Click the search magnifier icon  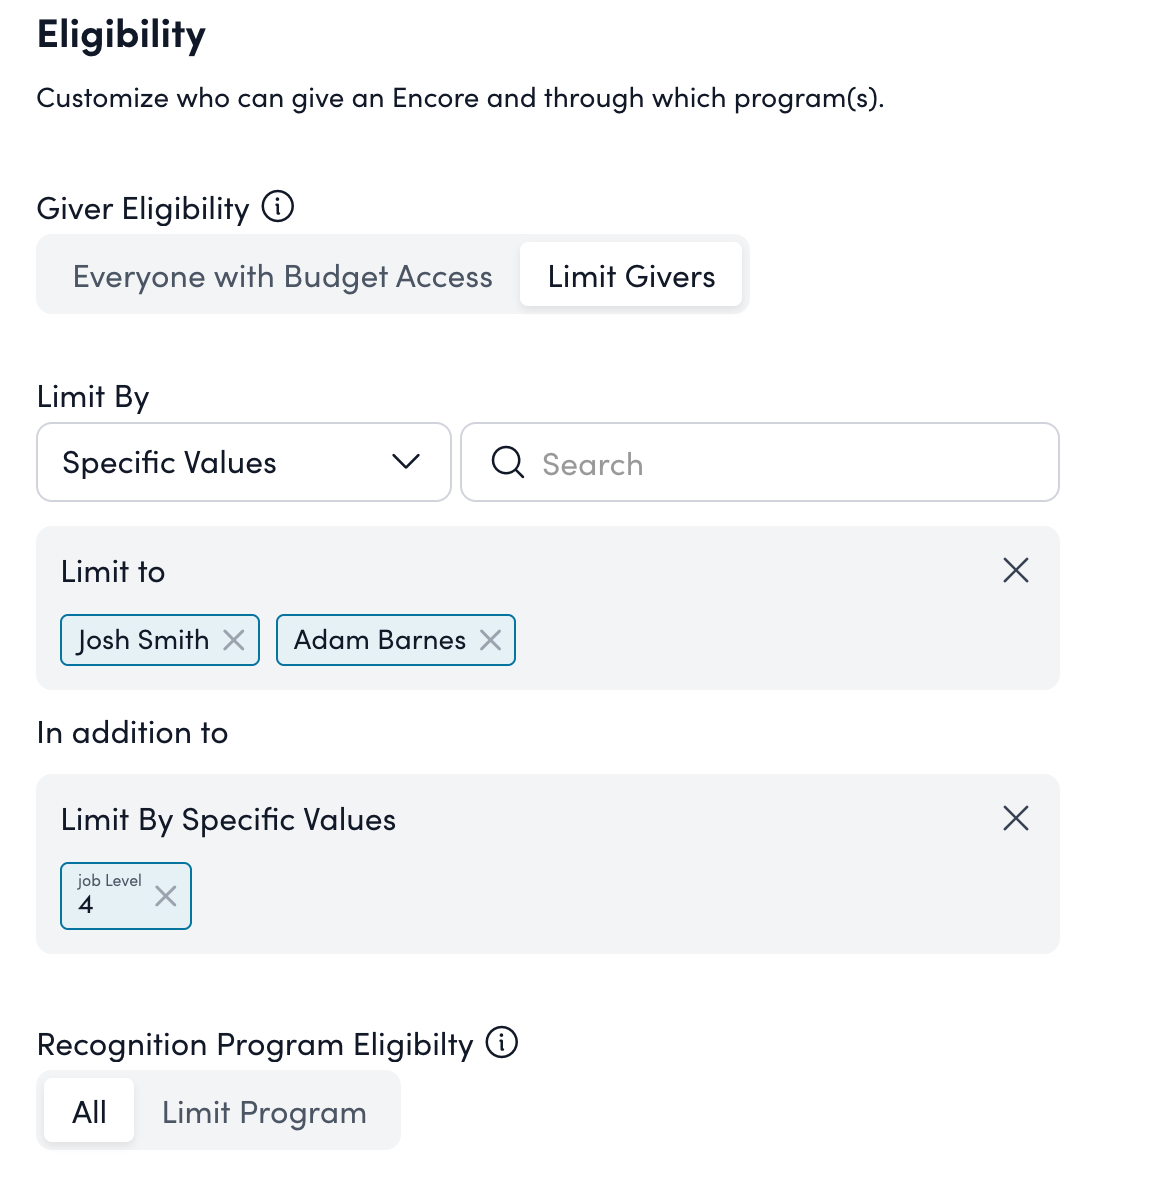(508, 462)
